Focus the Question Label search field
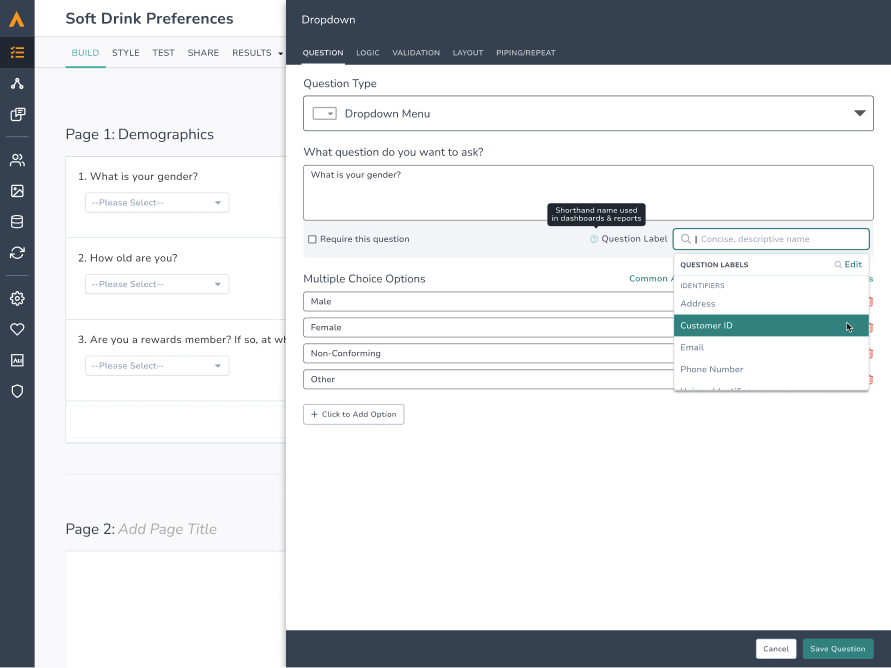This screenshot has height=668, width=891. 771,239
